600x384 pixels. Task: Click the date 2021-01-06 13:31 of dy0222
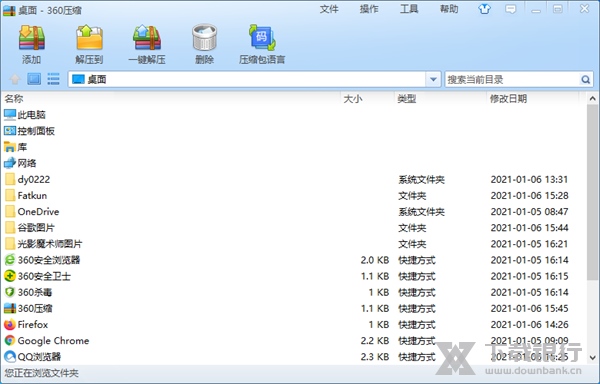[x=529, y=179]
